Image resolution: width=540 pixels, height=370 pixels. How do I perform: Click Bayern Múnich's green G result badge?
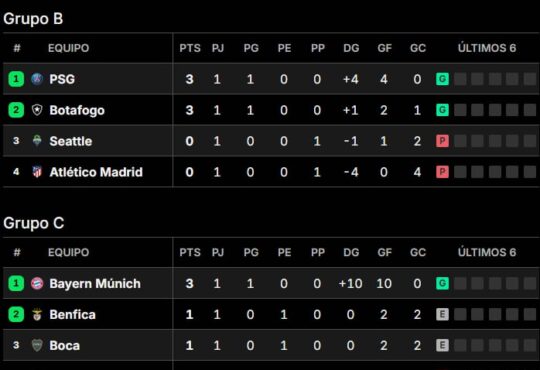tap(442, 284)
